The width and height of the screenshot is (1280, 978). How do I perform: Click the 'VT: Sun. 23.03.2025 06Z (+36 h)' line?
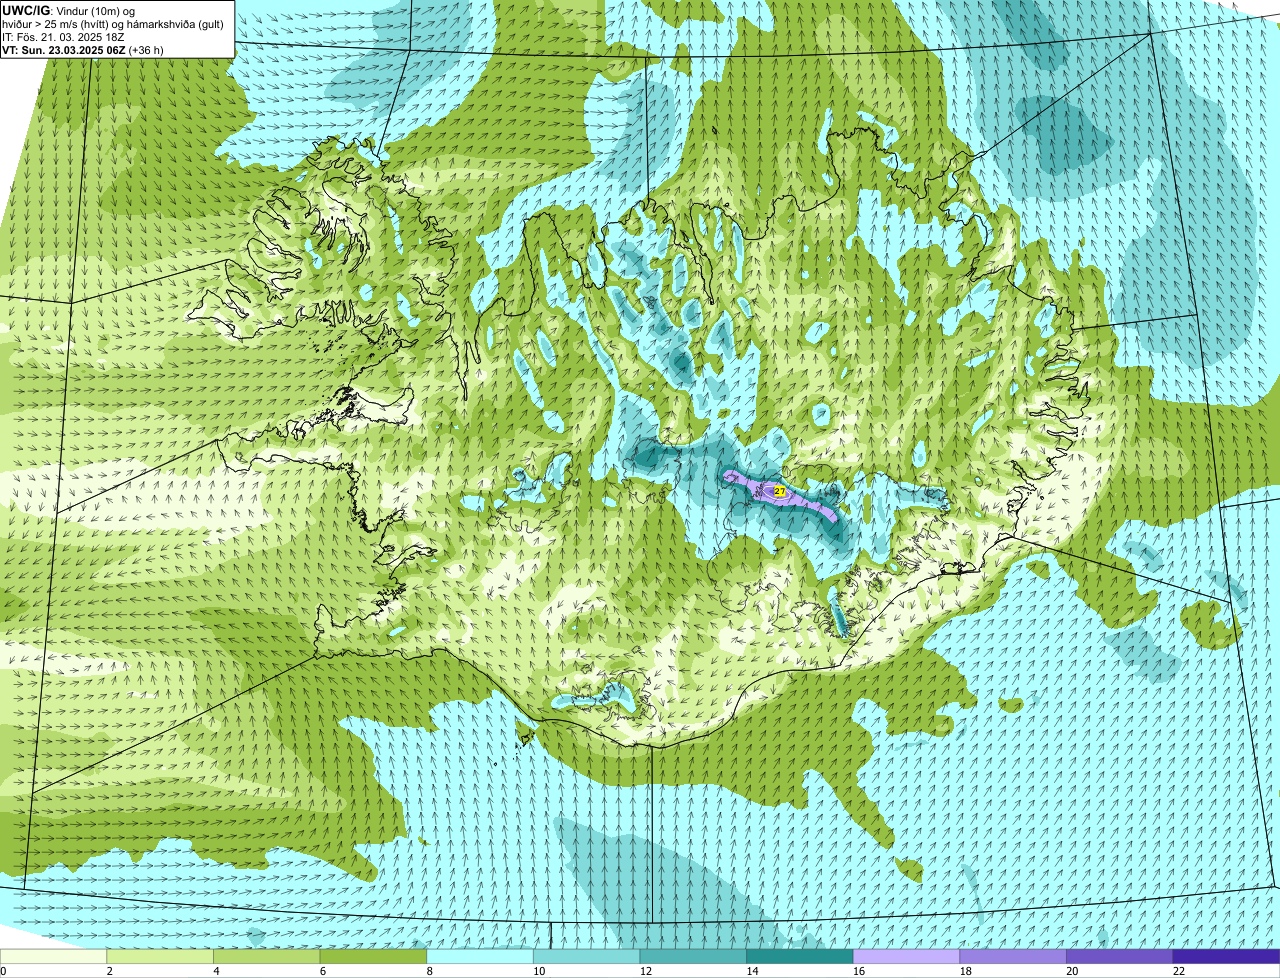click(x=83, y=49)
